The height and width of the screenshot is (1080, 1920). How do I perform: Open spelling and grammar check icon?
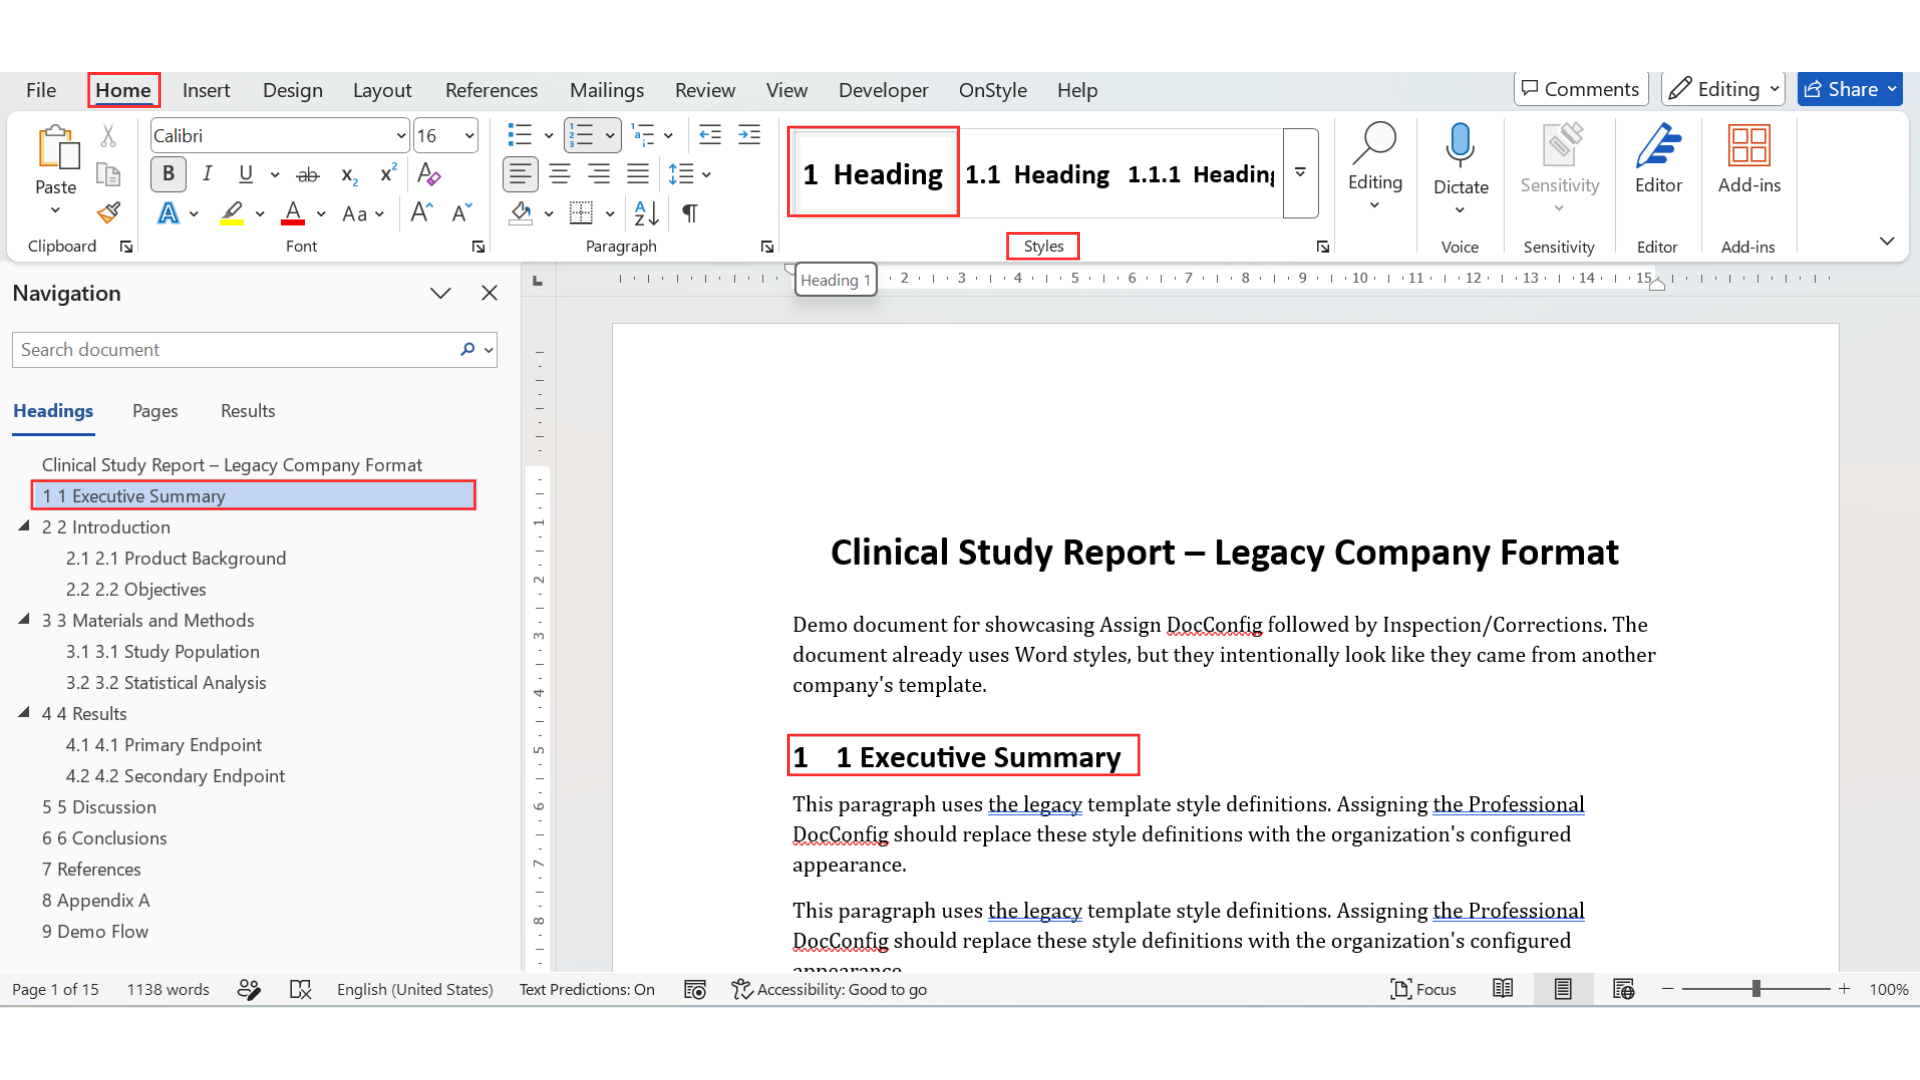pyautogui.click(x=300, y=990)
